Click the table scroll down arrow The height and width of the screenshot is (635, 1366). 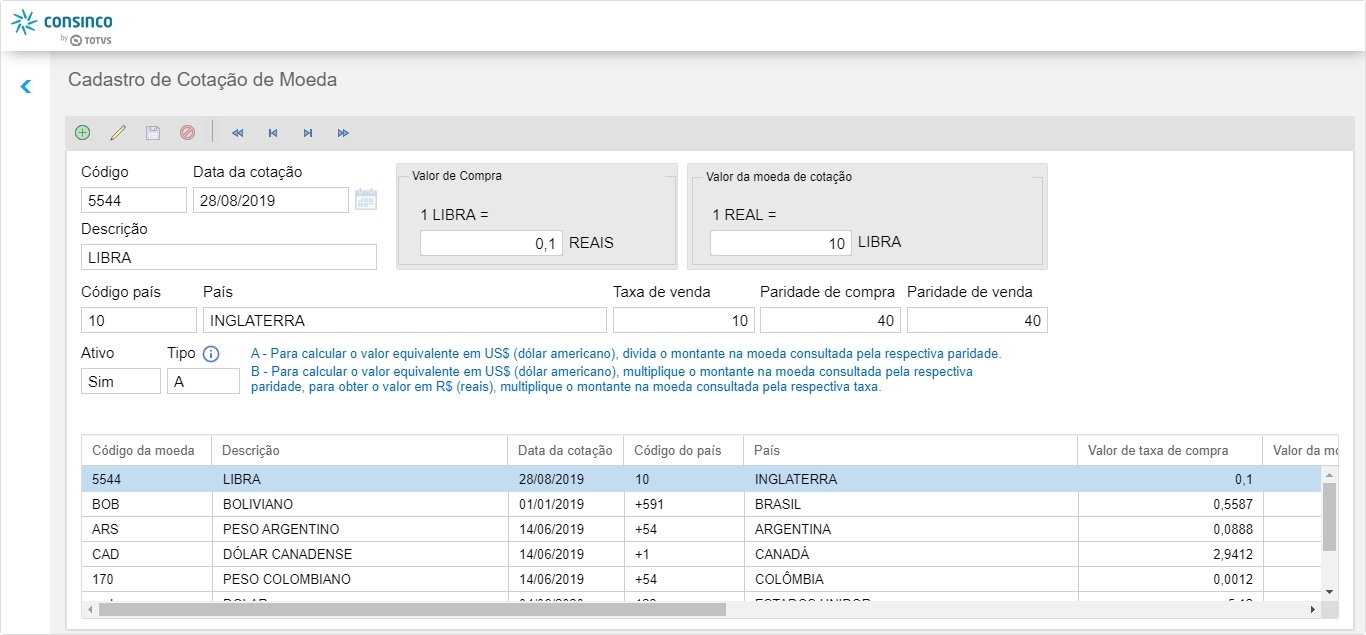pyautogui.click(x=1329, y=592)
